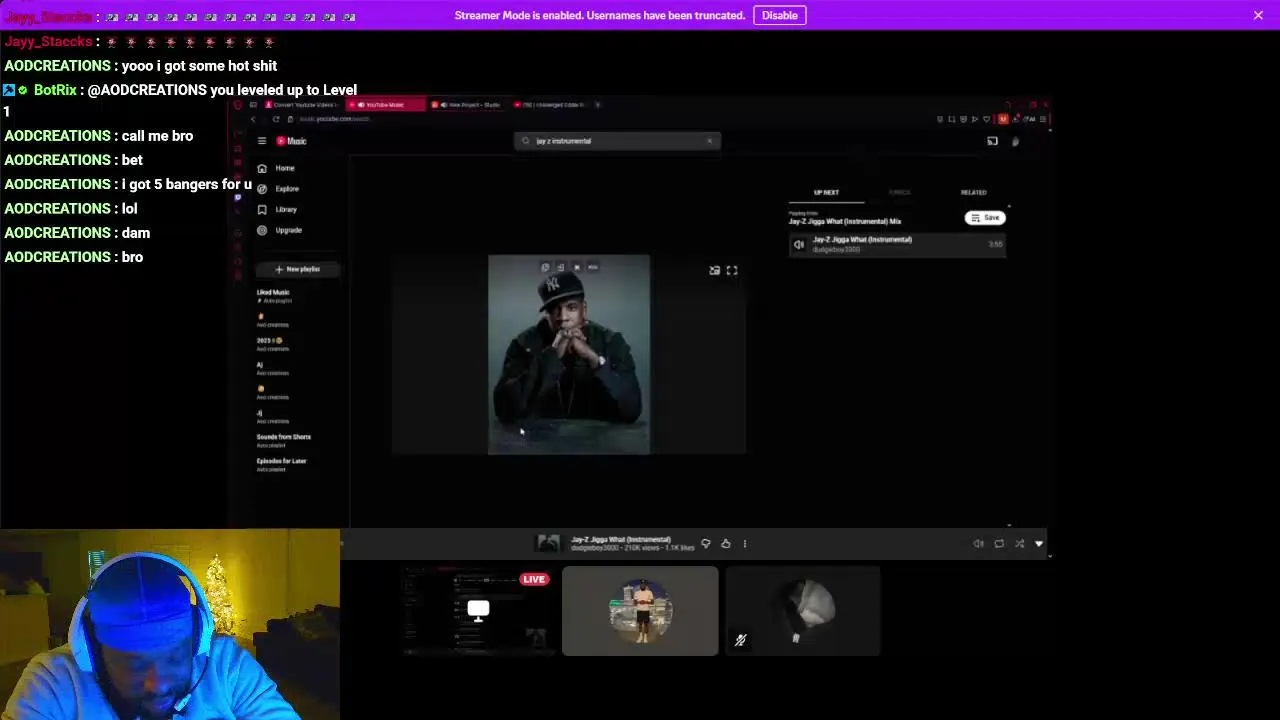Open the three-dot more options on player bar

click(x=744, y=544)
